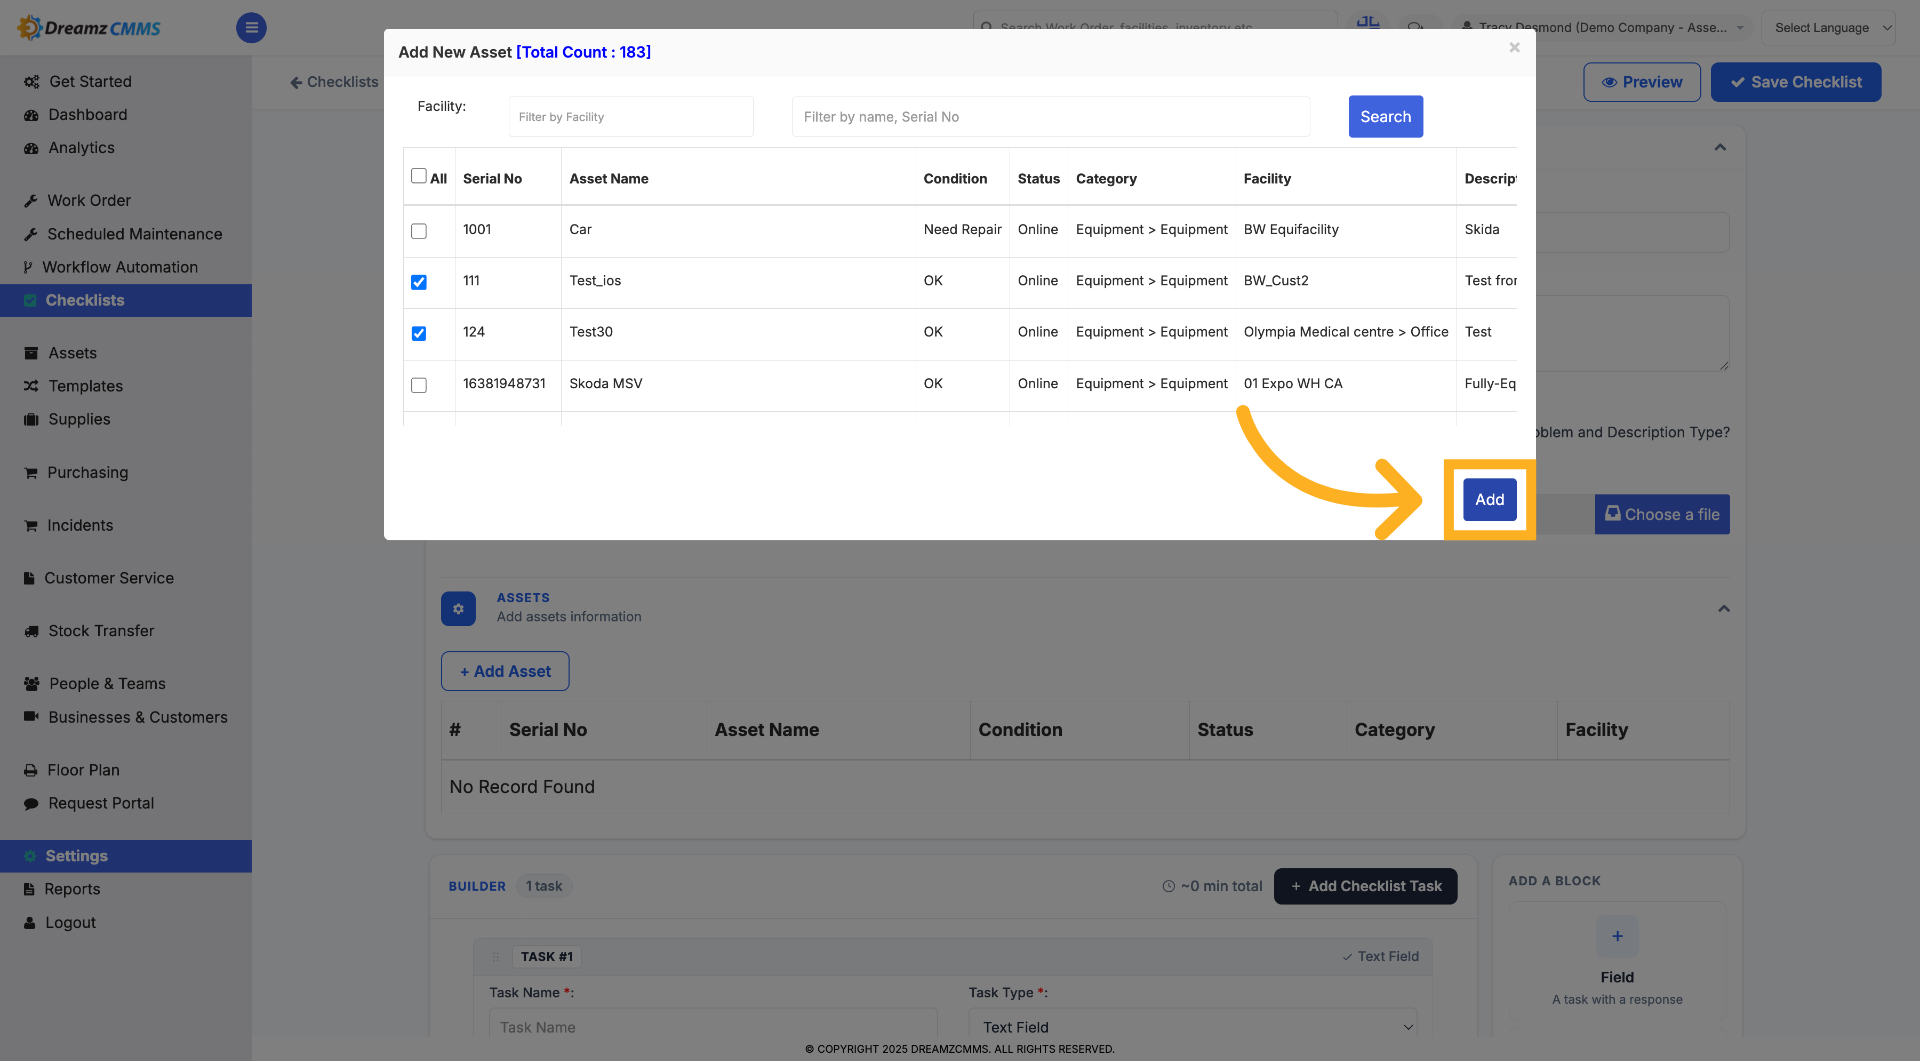Screen dimensions: 1920x1061
Task: Open the Filter by Facility dropdown
Action: tap(631, 117)
